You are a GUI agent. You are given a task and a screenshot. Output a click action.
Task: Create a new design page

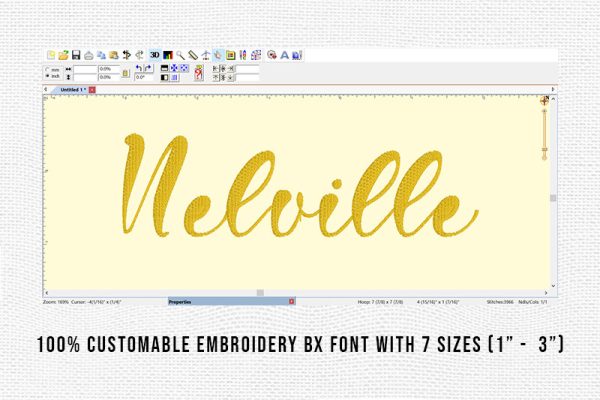pyautogui.click(x=51, y=55)
